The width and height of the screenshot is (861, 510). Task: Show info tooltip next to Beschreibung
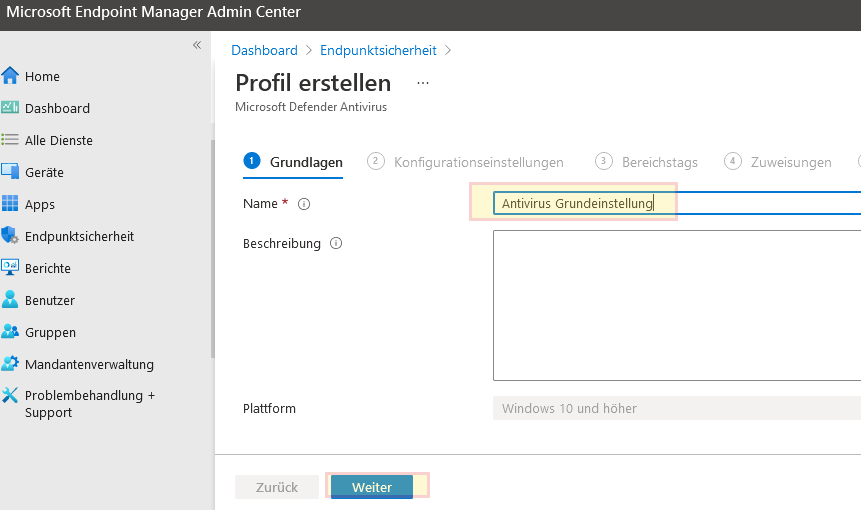336,243
